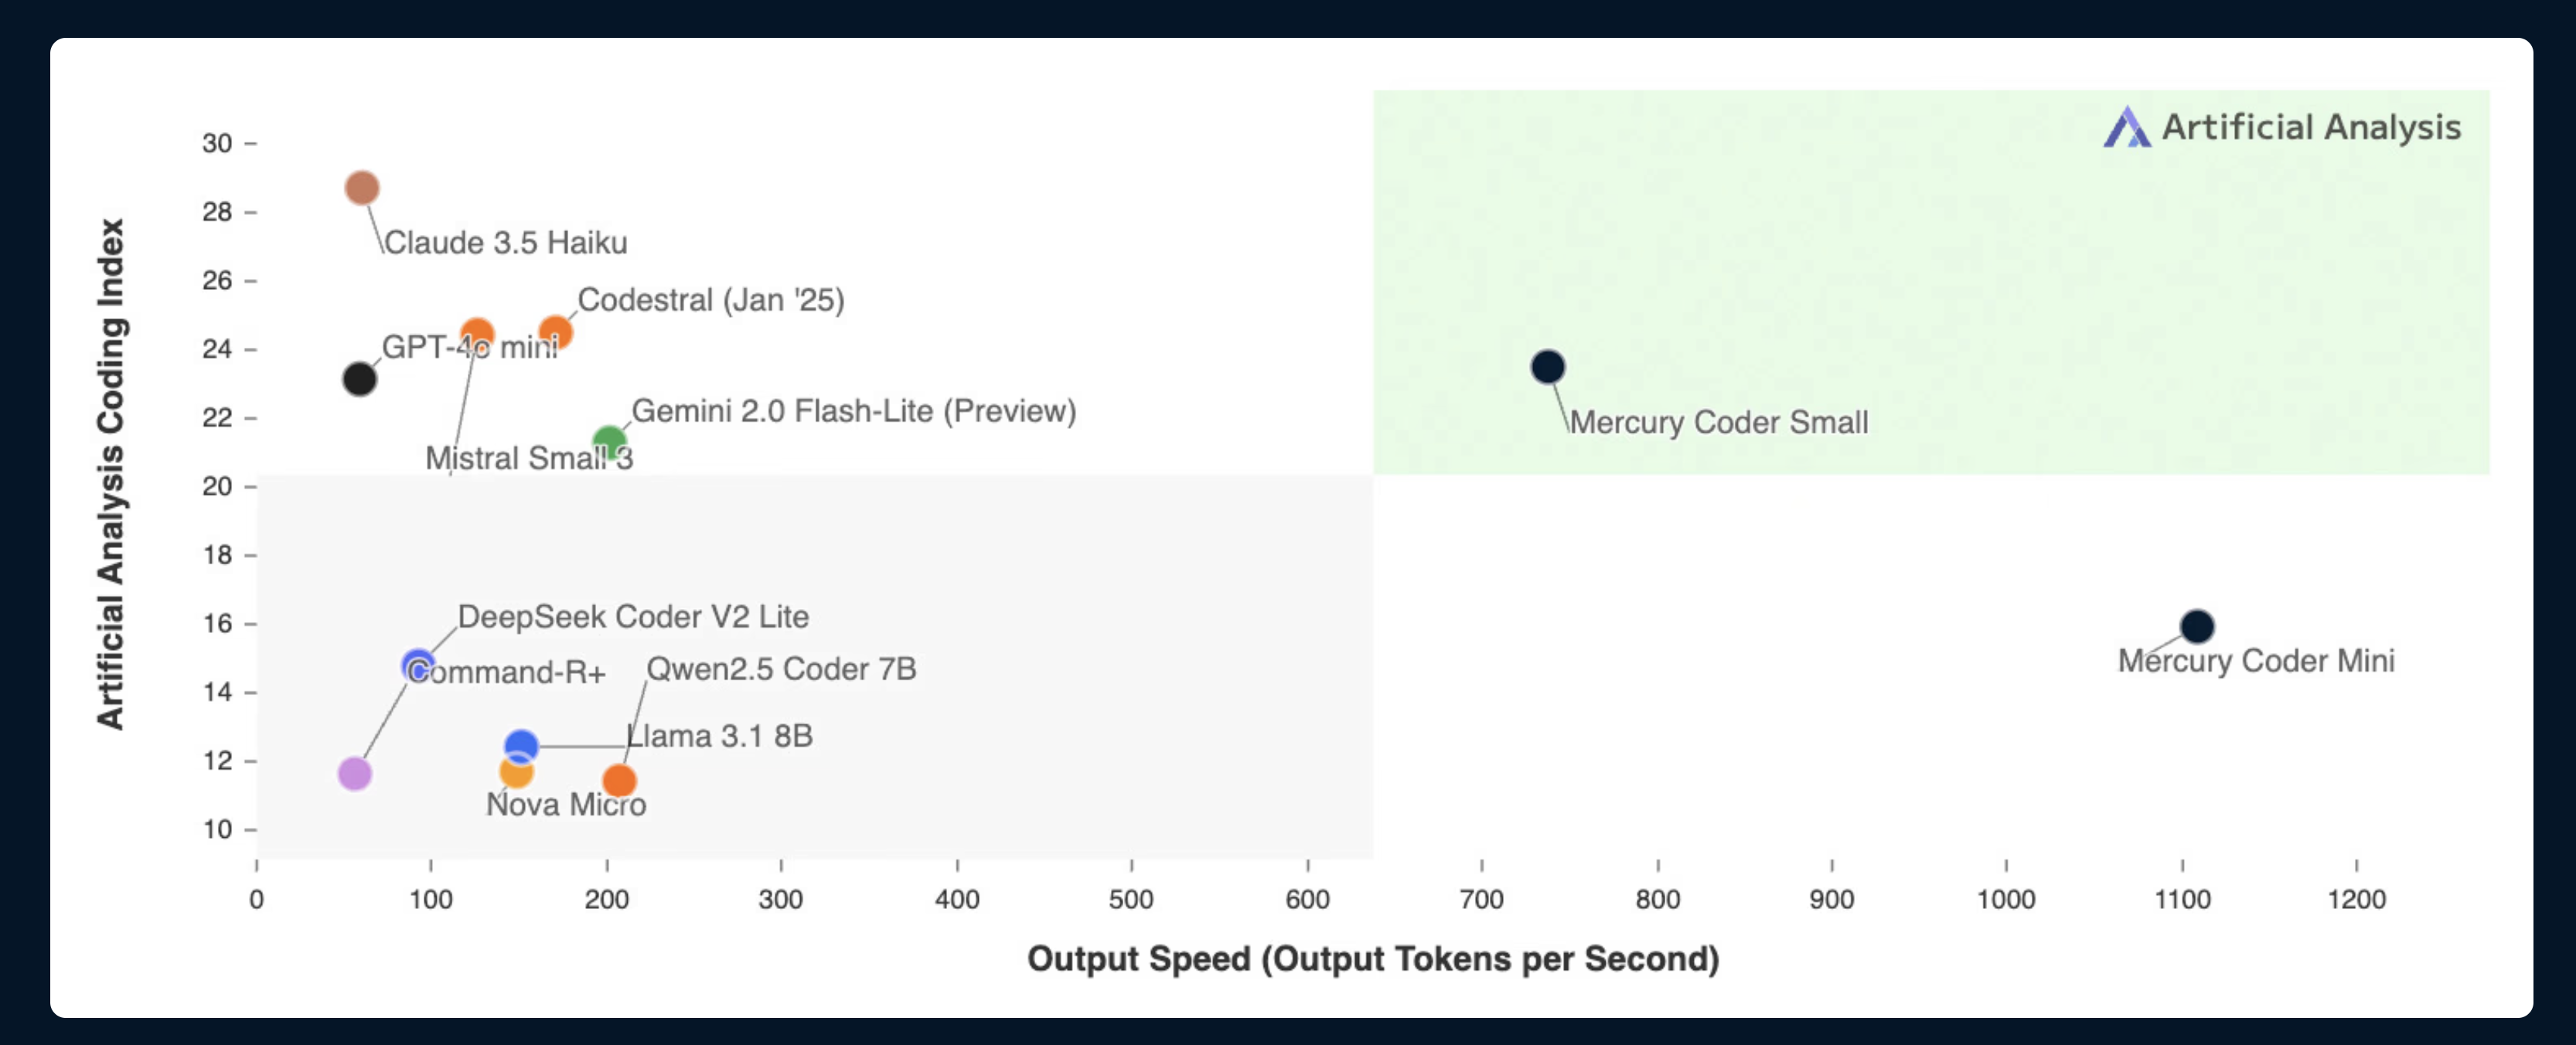Click the "Mercury Coder Small" label text
The image size is (2576, 1045).
pos(1718,423)
